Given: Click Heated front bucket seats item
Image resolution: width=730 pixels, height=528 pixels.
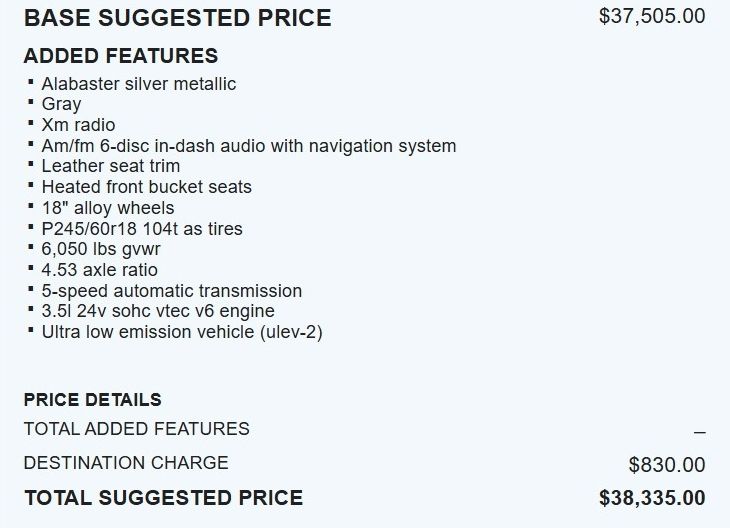Looking at the screenshot, I should 146,187.
